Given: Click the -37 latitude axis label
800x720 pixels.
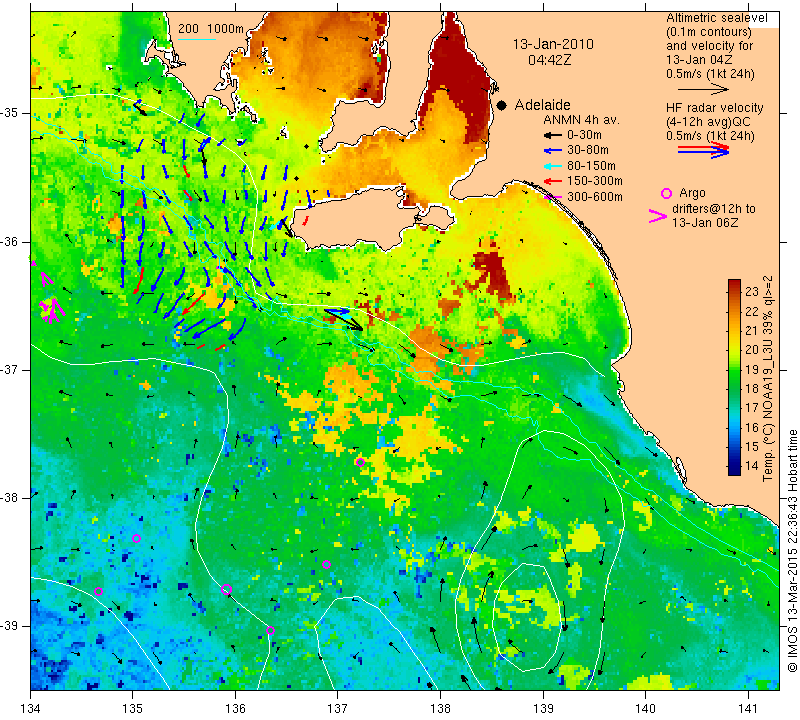Looking at the screenshot, I should [x=10, y=369].
